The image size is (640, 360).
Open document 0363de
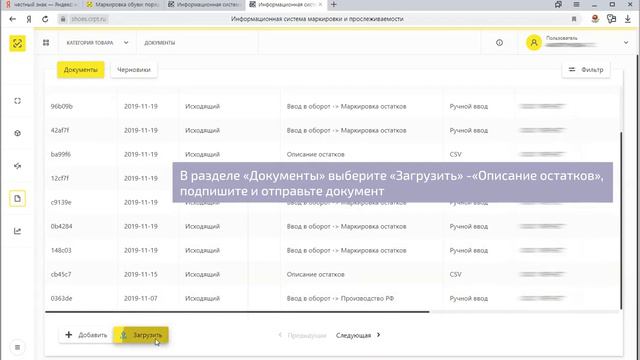pos(61,298)
